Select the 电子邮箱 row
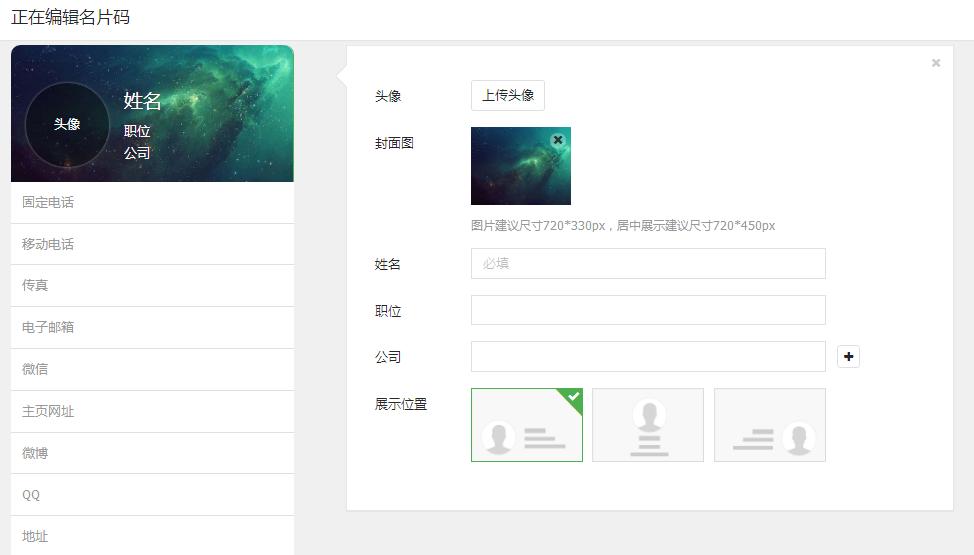This screenshot has width=974, height=555. point(152,328)
